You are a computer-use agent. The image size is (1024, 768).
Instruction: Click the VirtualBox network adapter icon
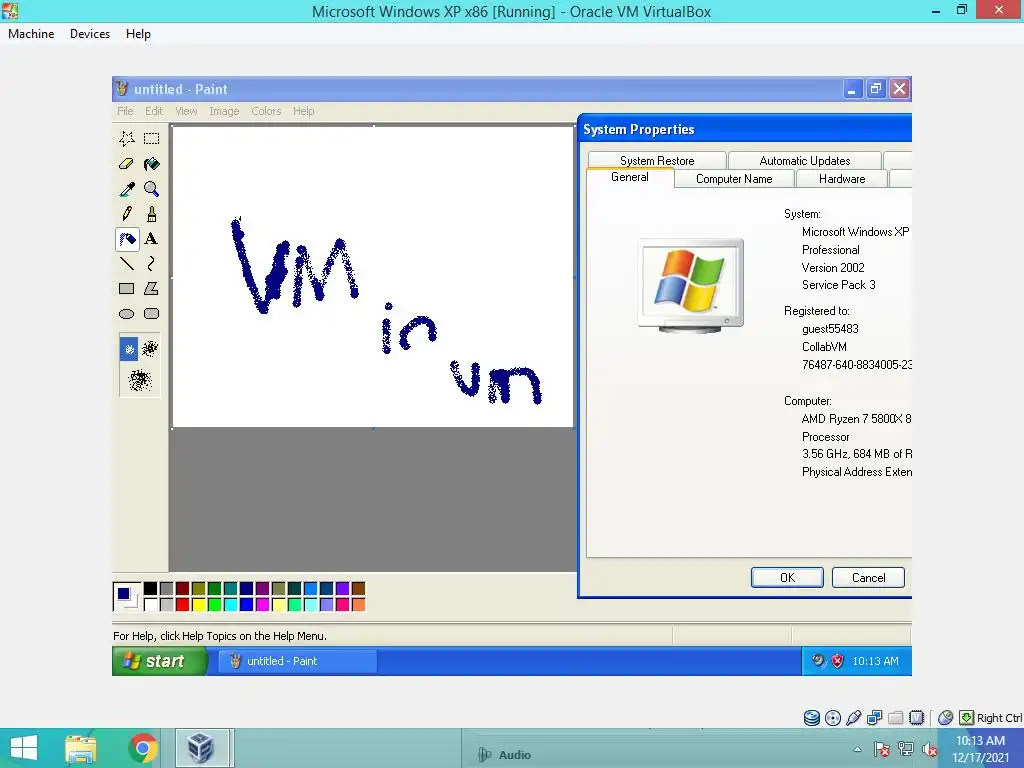click(874, 718)
